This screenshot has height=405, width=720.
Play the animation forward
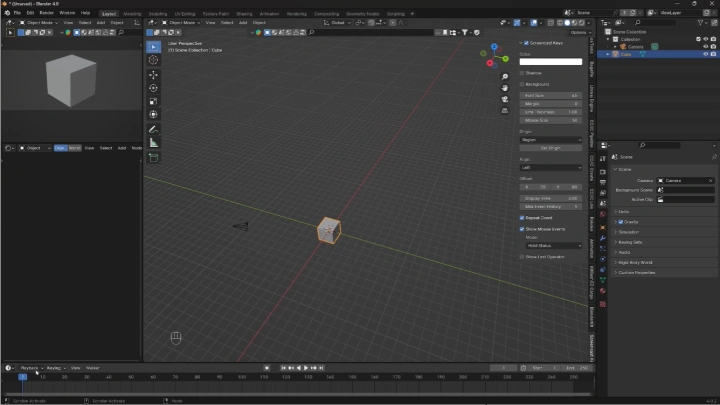(306, 368)
